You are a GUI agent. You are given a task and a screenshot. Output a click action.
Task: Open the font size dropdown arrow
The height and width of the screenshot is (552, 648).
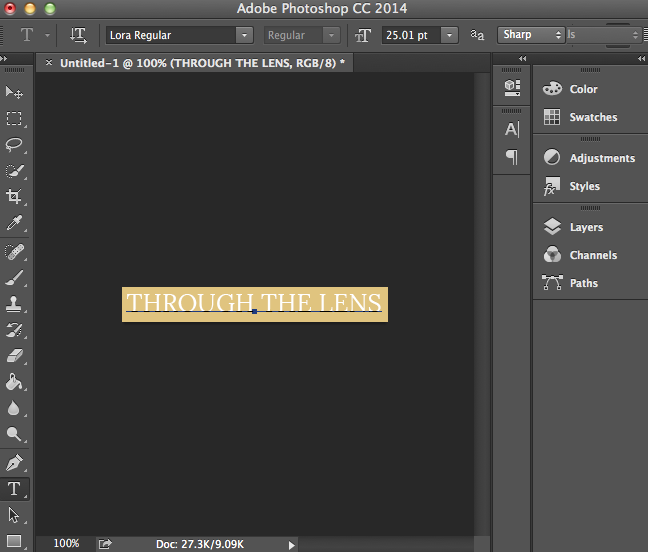(x=449, y=35)
